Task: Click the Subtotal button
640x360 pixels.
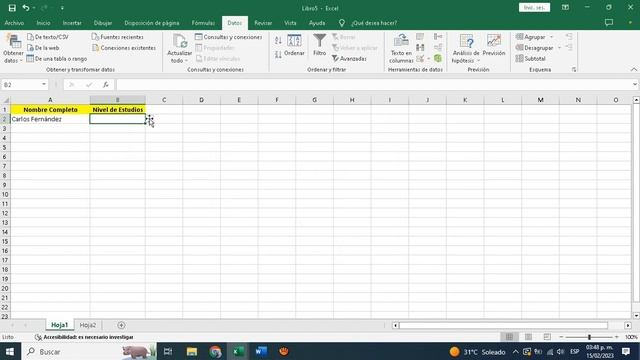Action: 531,59
